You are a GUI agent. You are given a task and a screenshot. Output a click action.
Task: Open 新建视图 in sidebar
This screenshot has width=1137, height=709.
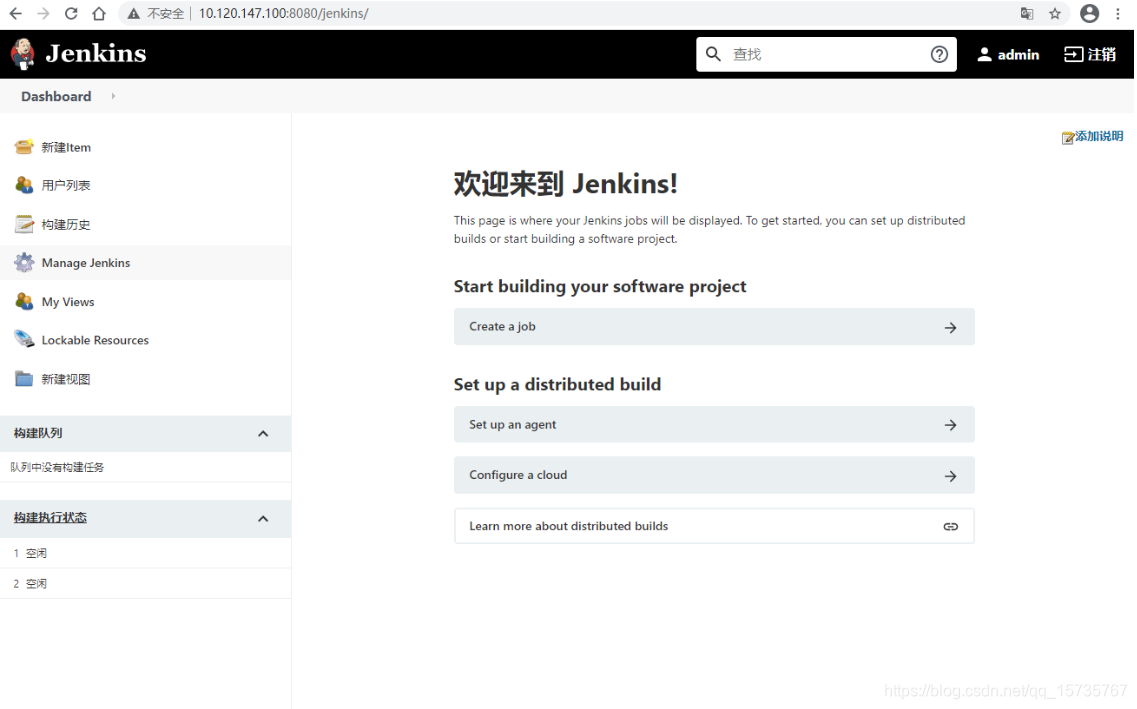coord(66,379)
